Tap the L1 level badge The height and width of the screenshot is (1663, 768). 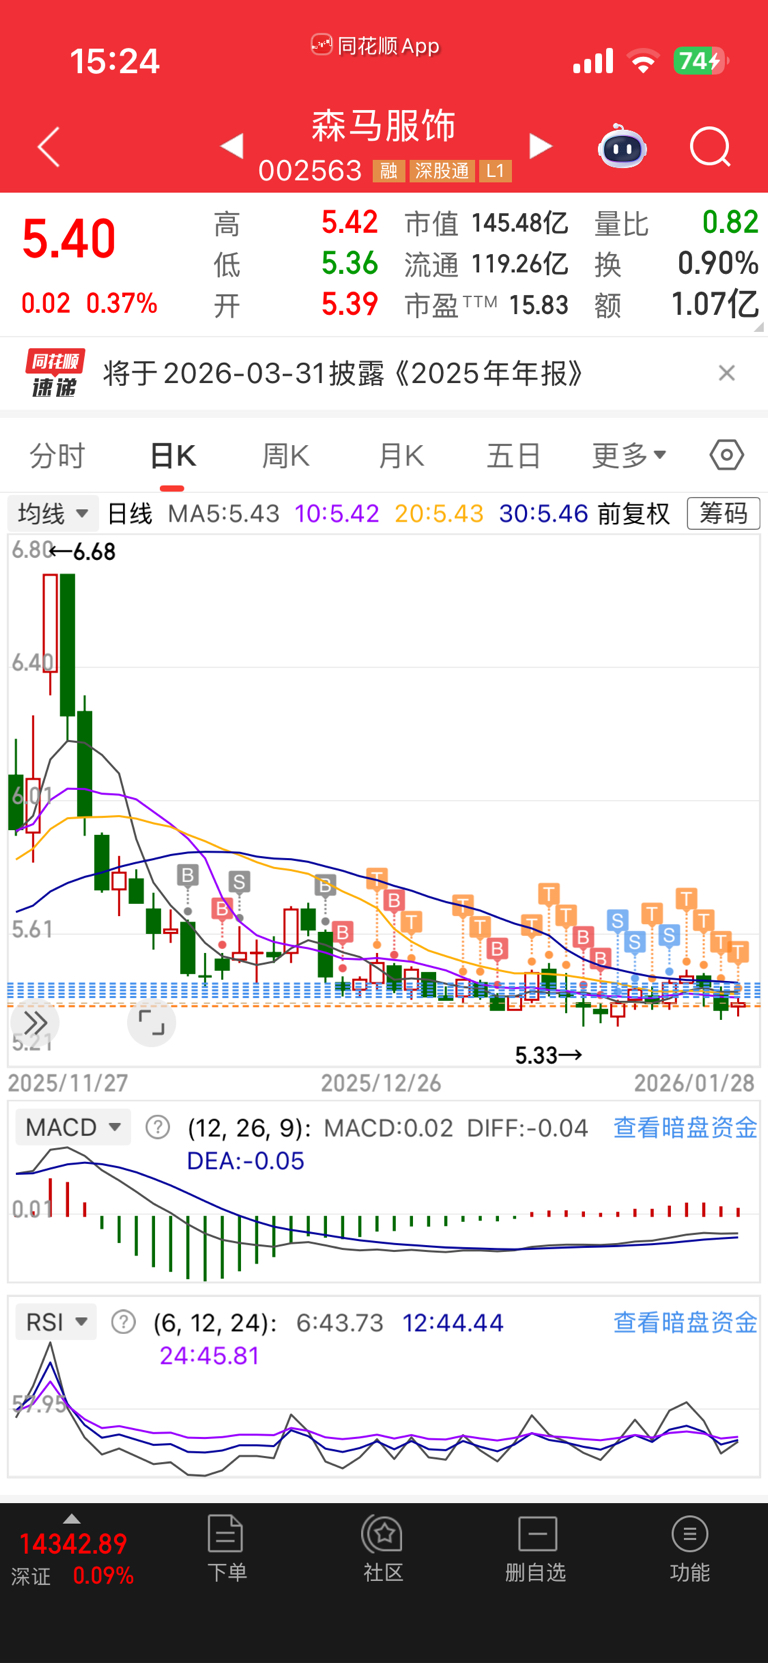click(x=495, y=171)
